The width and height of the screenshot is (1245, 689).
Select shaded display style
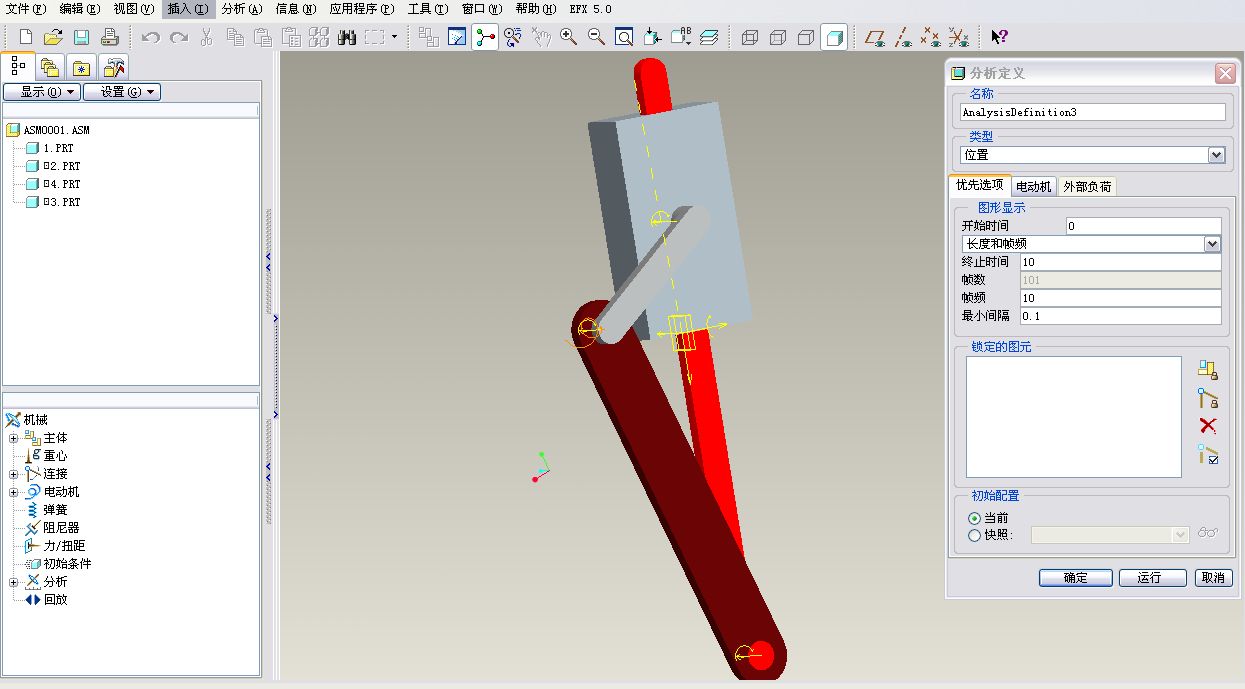pos(834,38)
